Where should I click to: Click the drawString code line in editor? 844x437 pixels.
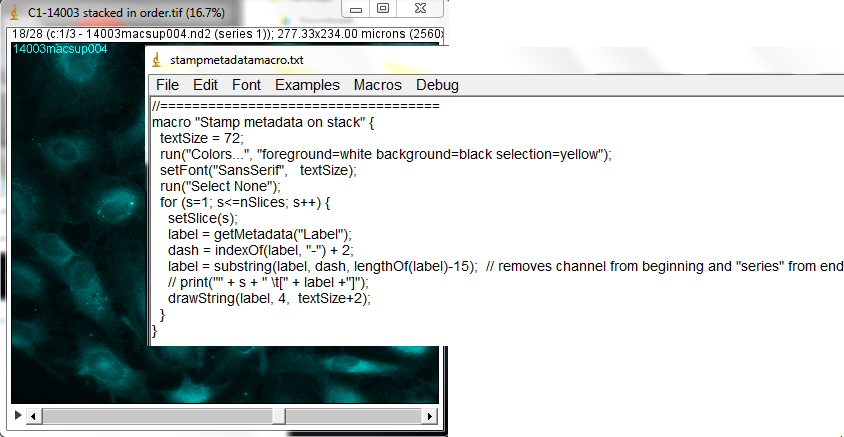click(269, 298)
